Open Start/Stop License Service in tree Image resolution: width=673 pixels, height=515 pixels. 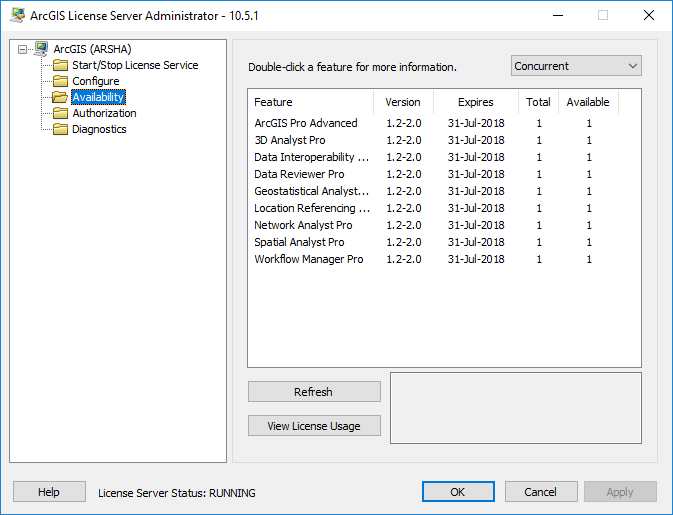135,65
